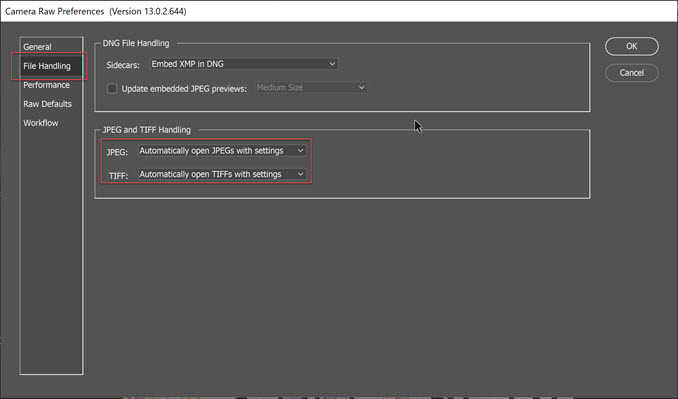678x399 pixels.
Task: Open the Sidecars dropdown
Action: click(x=244, y=64)
